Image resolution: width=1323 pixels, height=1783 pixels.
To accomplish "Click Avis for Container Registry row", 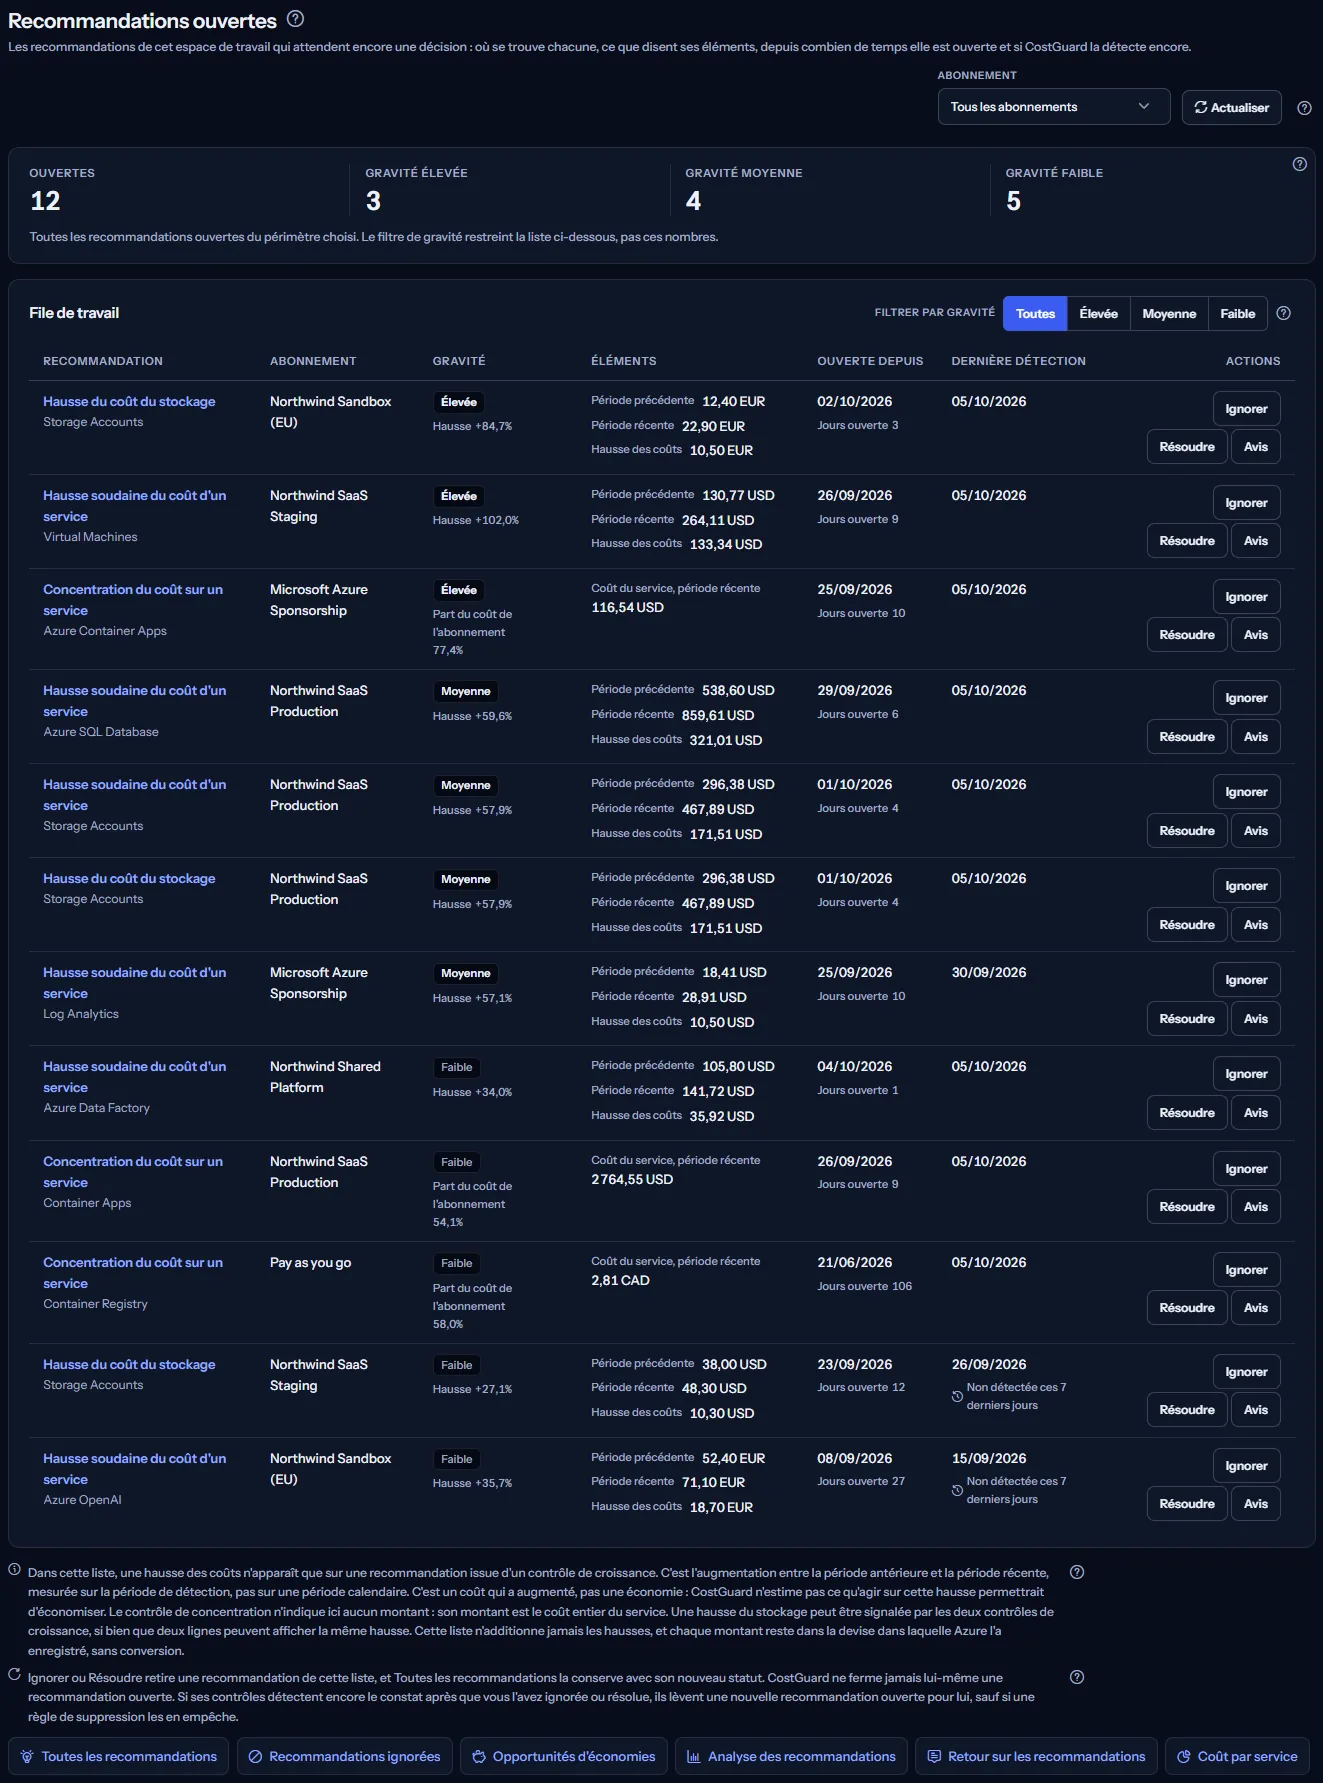I will (1255, 1308).
